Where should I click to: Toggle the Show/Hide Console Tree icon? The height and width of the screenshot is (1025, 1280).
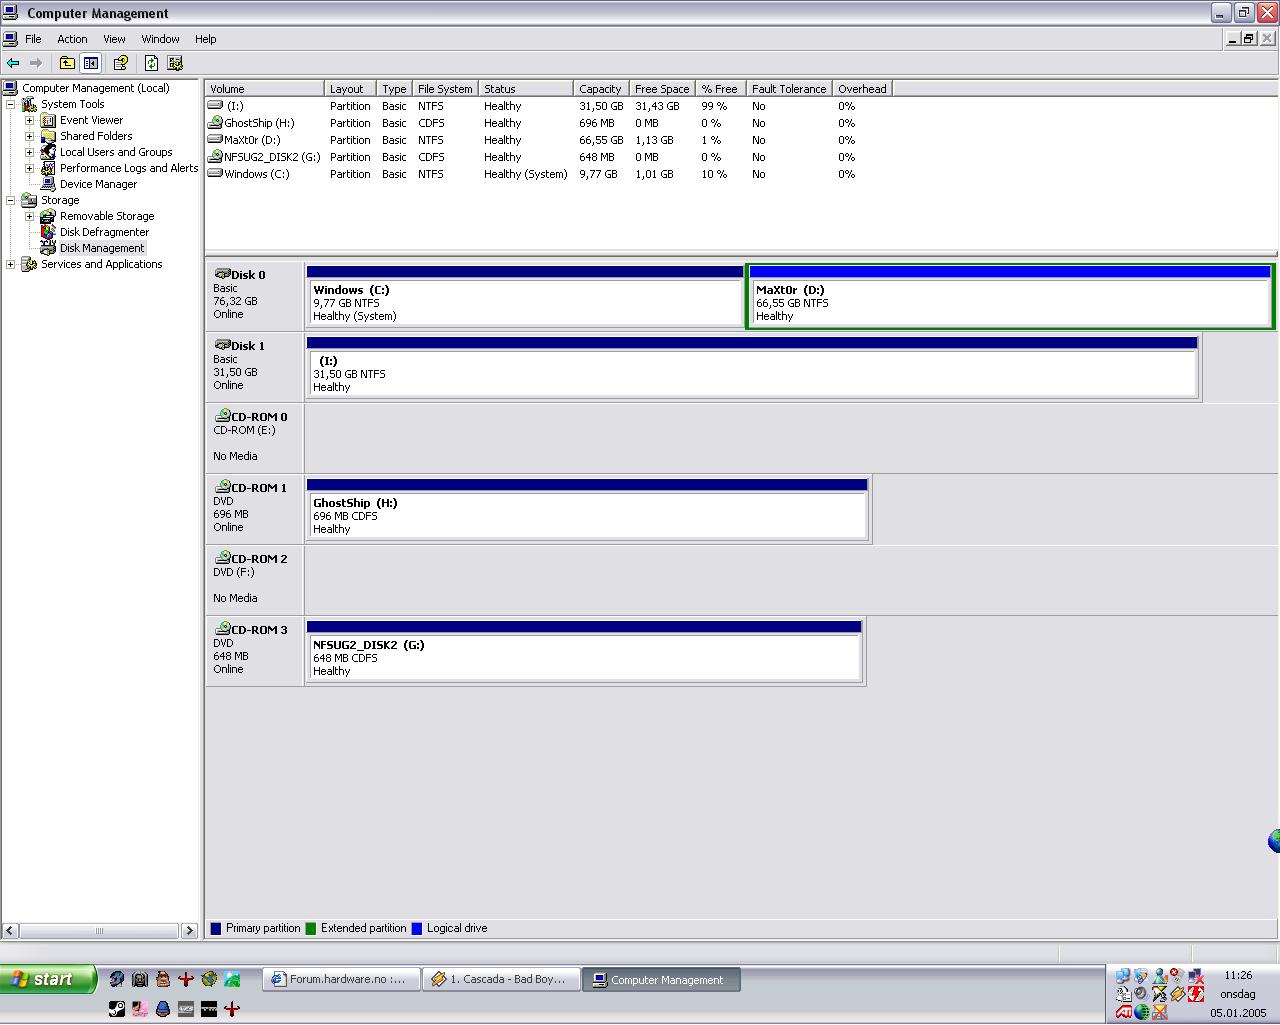coord(91,63)
